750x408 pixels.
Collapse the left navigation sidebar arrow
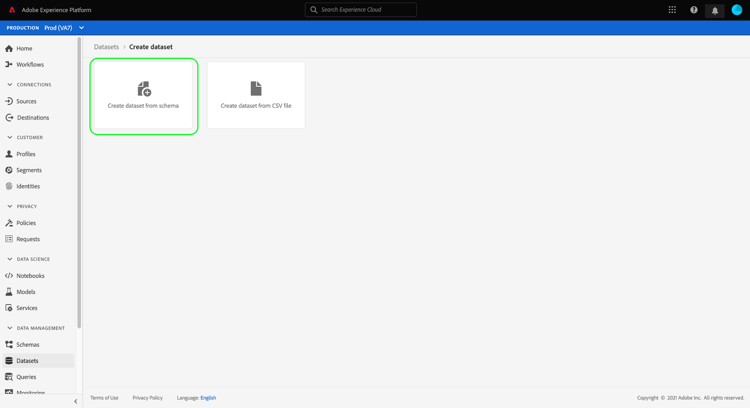click(76, 401)
